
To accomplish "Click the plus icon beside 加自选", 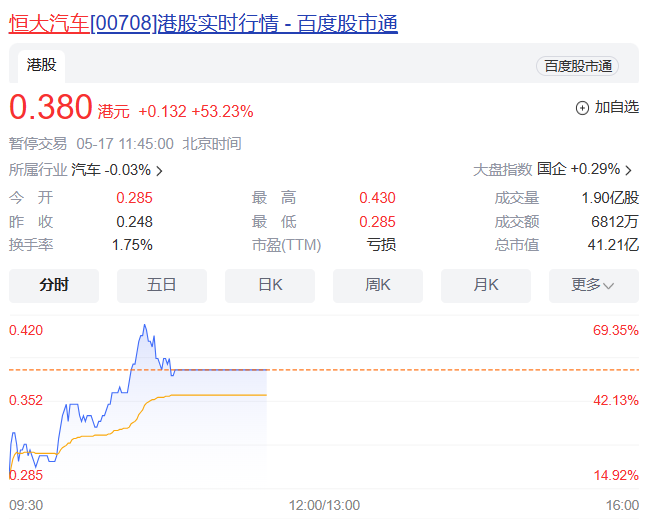I will [x=582, y=108].
